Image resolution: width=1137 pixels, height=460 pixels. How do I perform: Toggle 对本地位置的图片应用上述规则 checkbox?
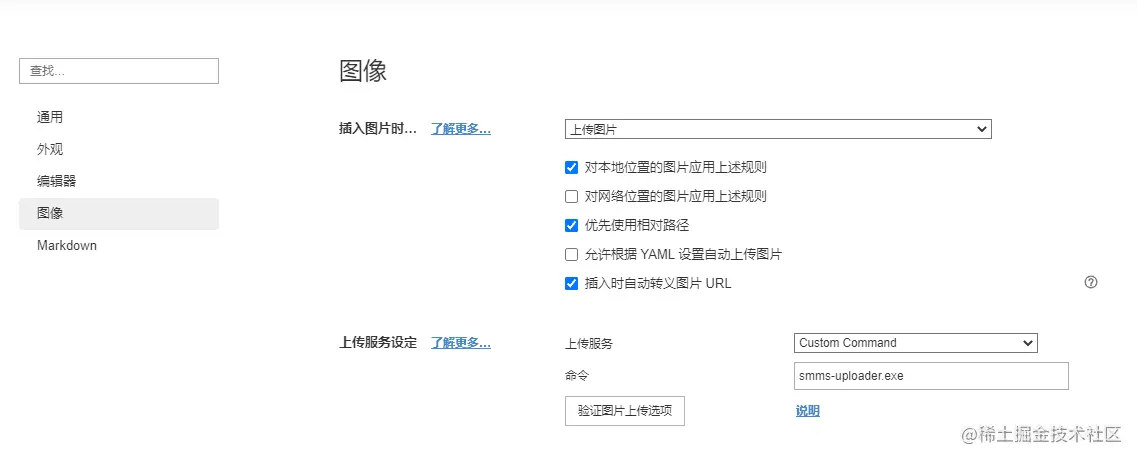tap(571, 168)
